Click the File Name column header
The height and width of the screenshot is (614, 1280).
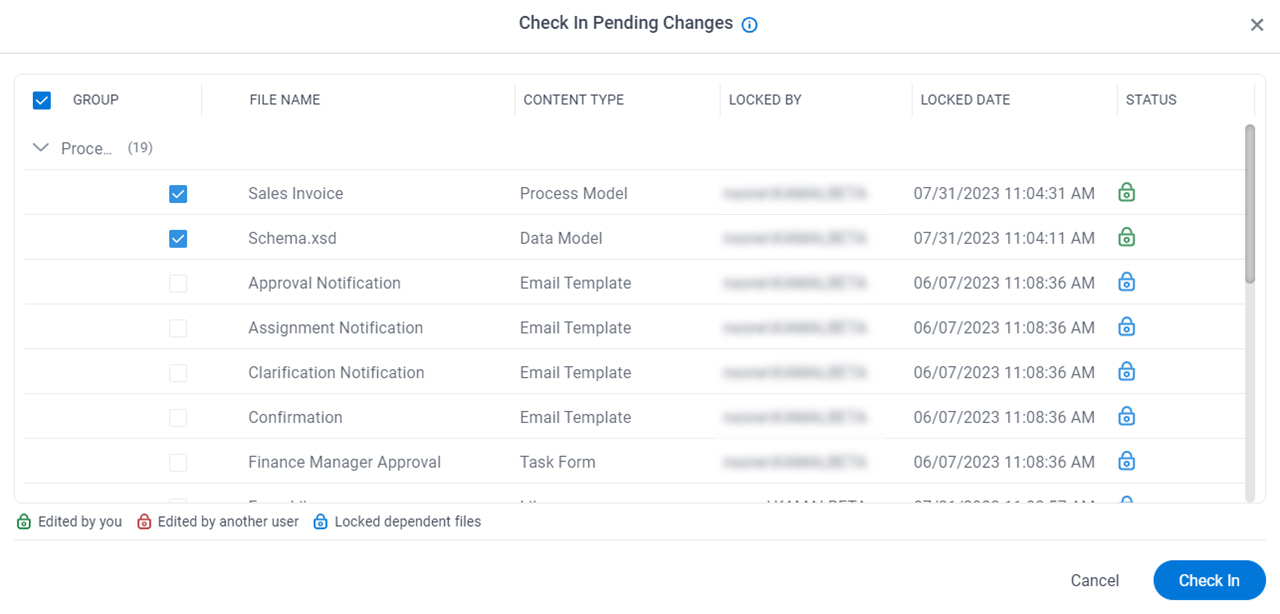pos(285,100)
